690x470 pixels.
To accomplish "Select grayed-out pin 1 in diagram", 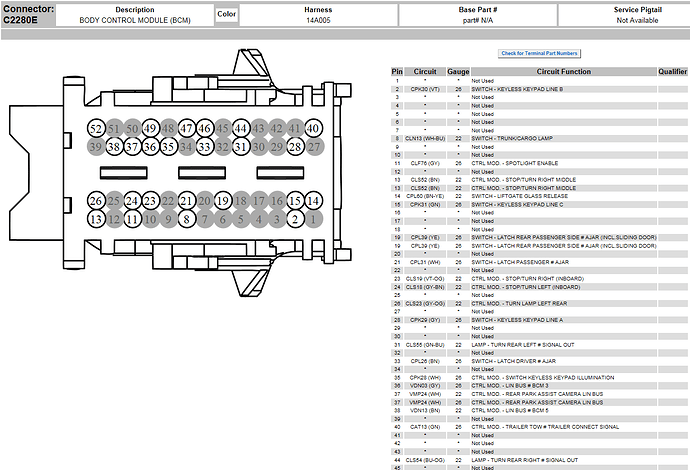I will 313,219.
